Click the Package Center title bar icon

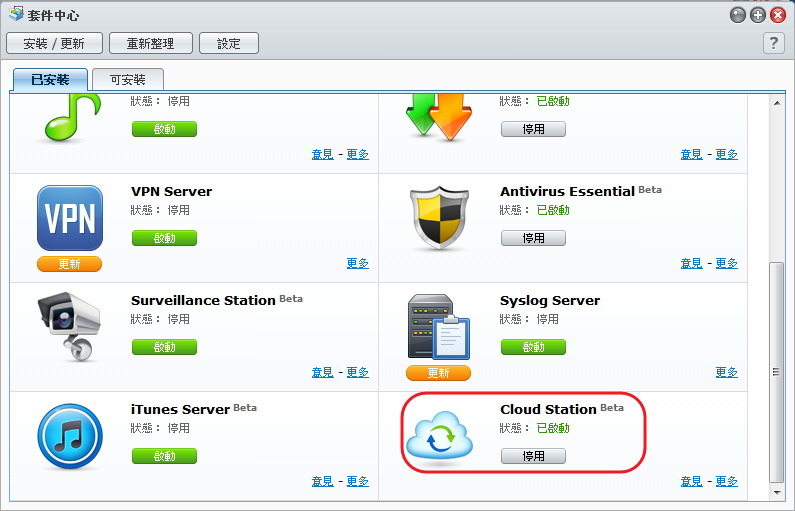pyautogui.click(x=16, y=14)
